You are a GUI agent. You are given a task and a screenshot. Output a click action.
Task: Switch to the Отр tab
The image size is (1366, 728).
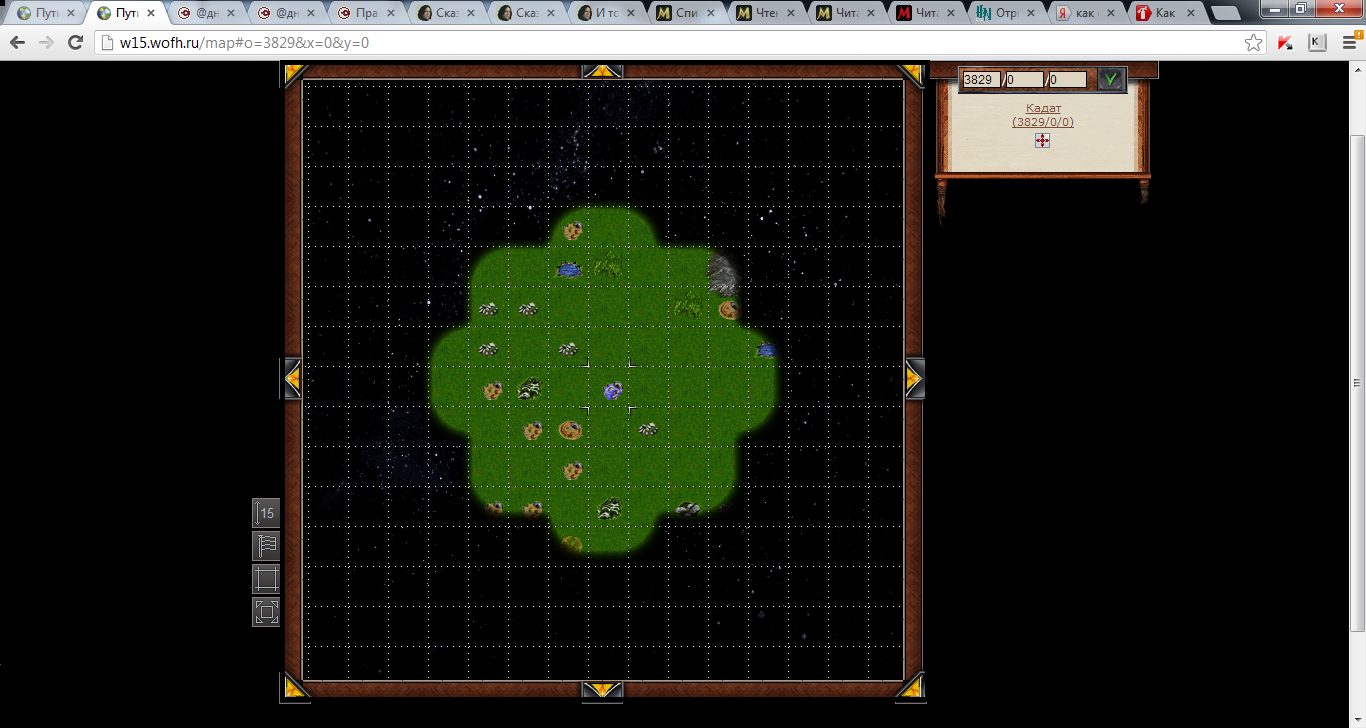[1006, 14]
